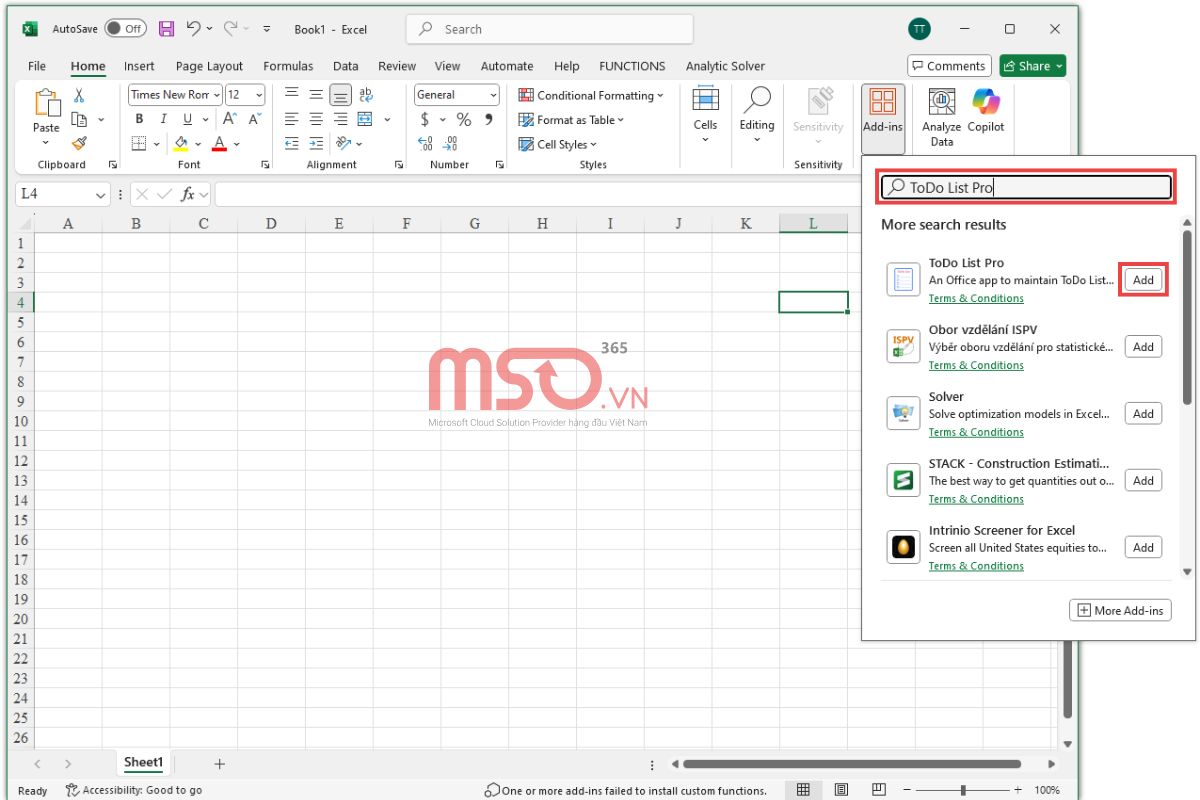The height and width of the screenshot is (800, 1200).
Task: Switch to the Formulas tab
Action: click(x=288, y=66)
